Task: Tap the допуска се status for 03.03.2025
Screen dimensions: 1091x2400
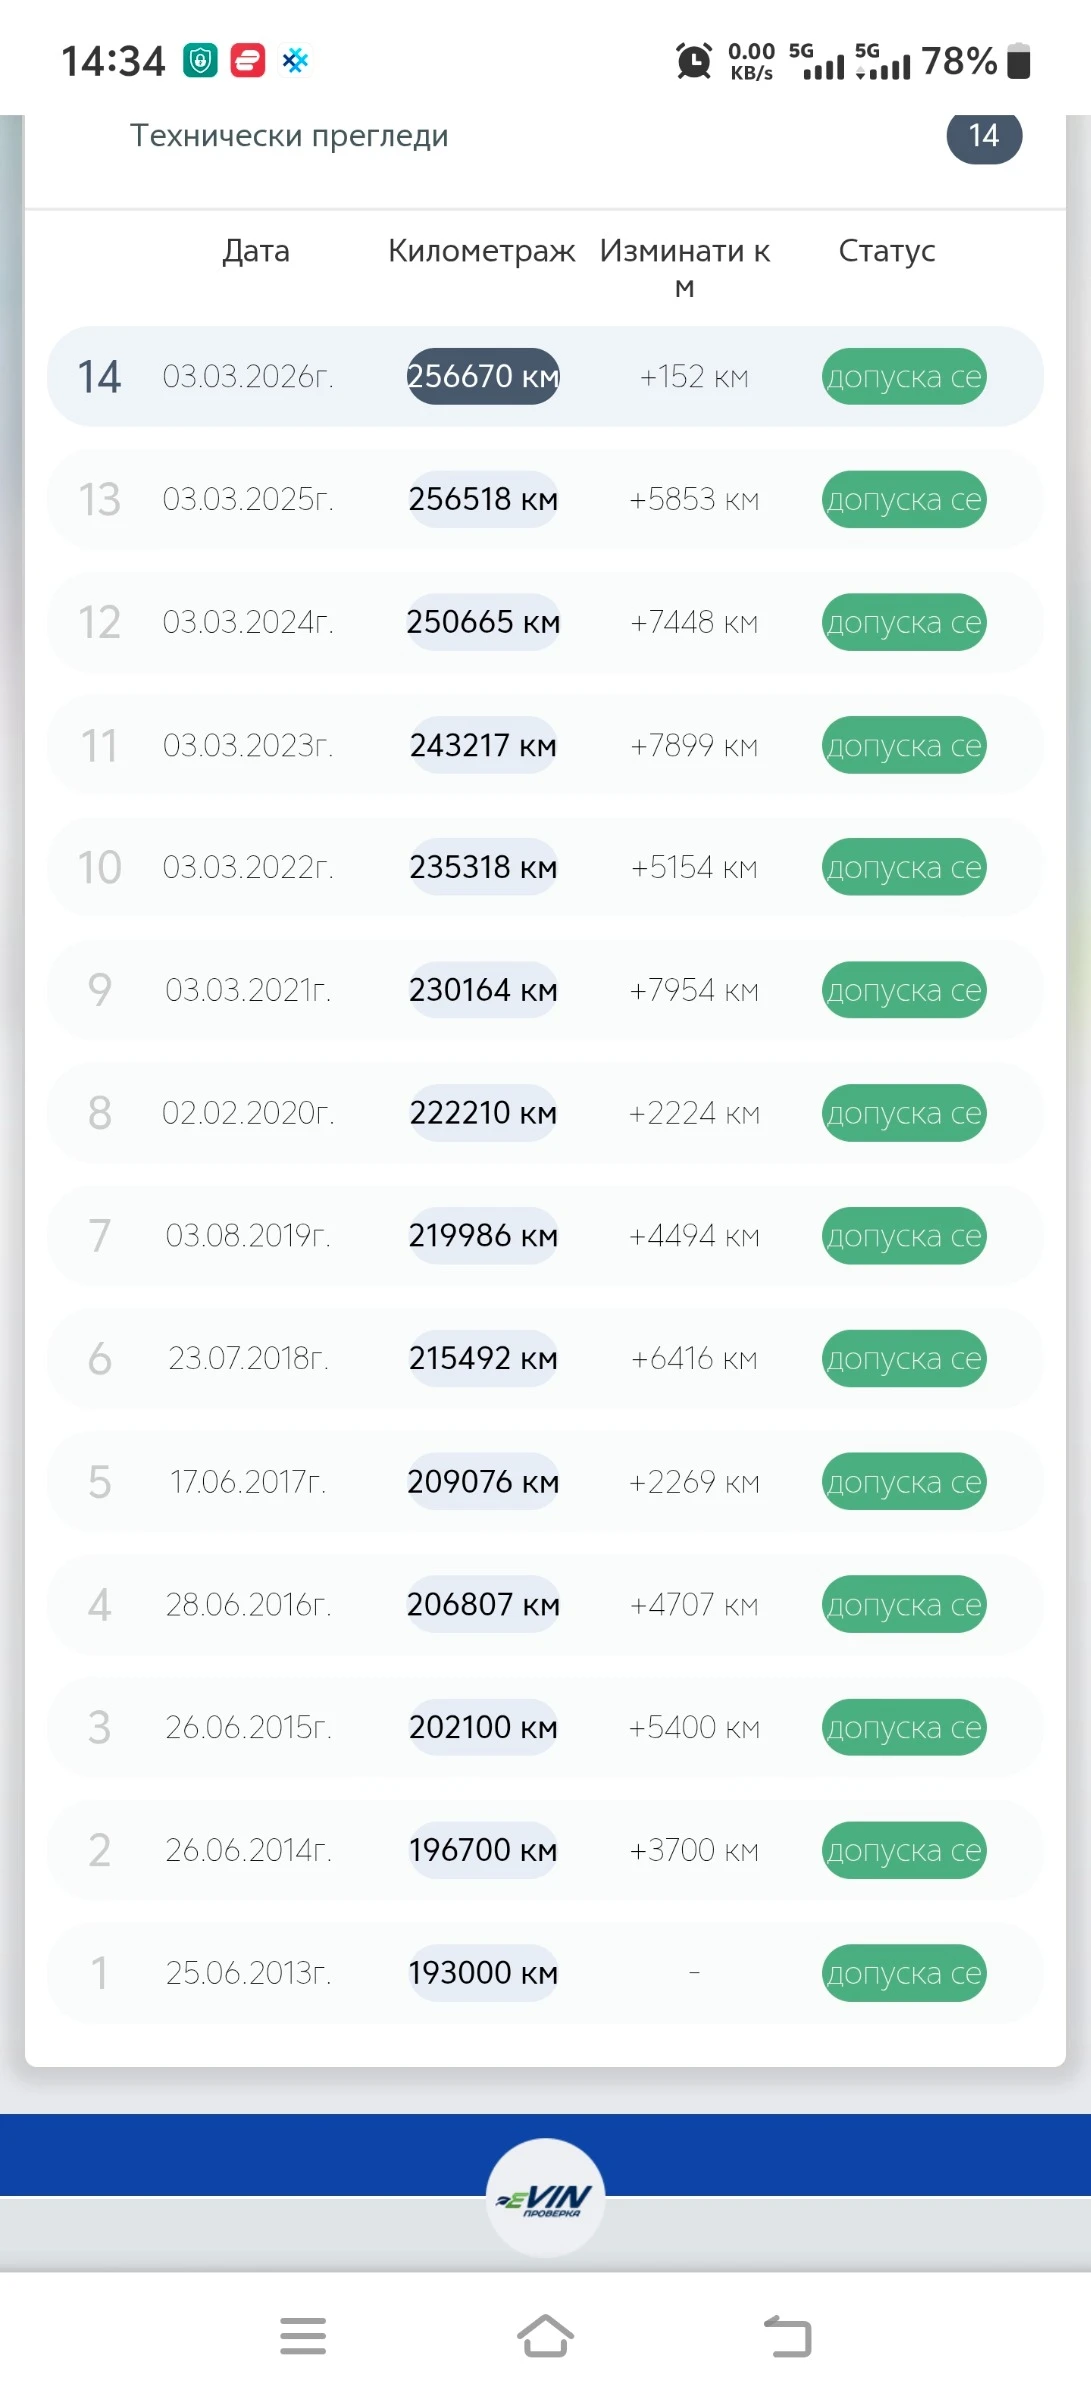Action: pyautogui.click(x=904, y=500)
